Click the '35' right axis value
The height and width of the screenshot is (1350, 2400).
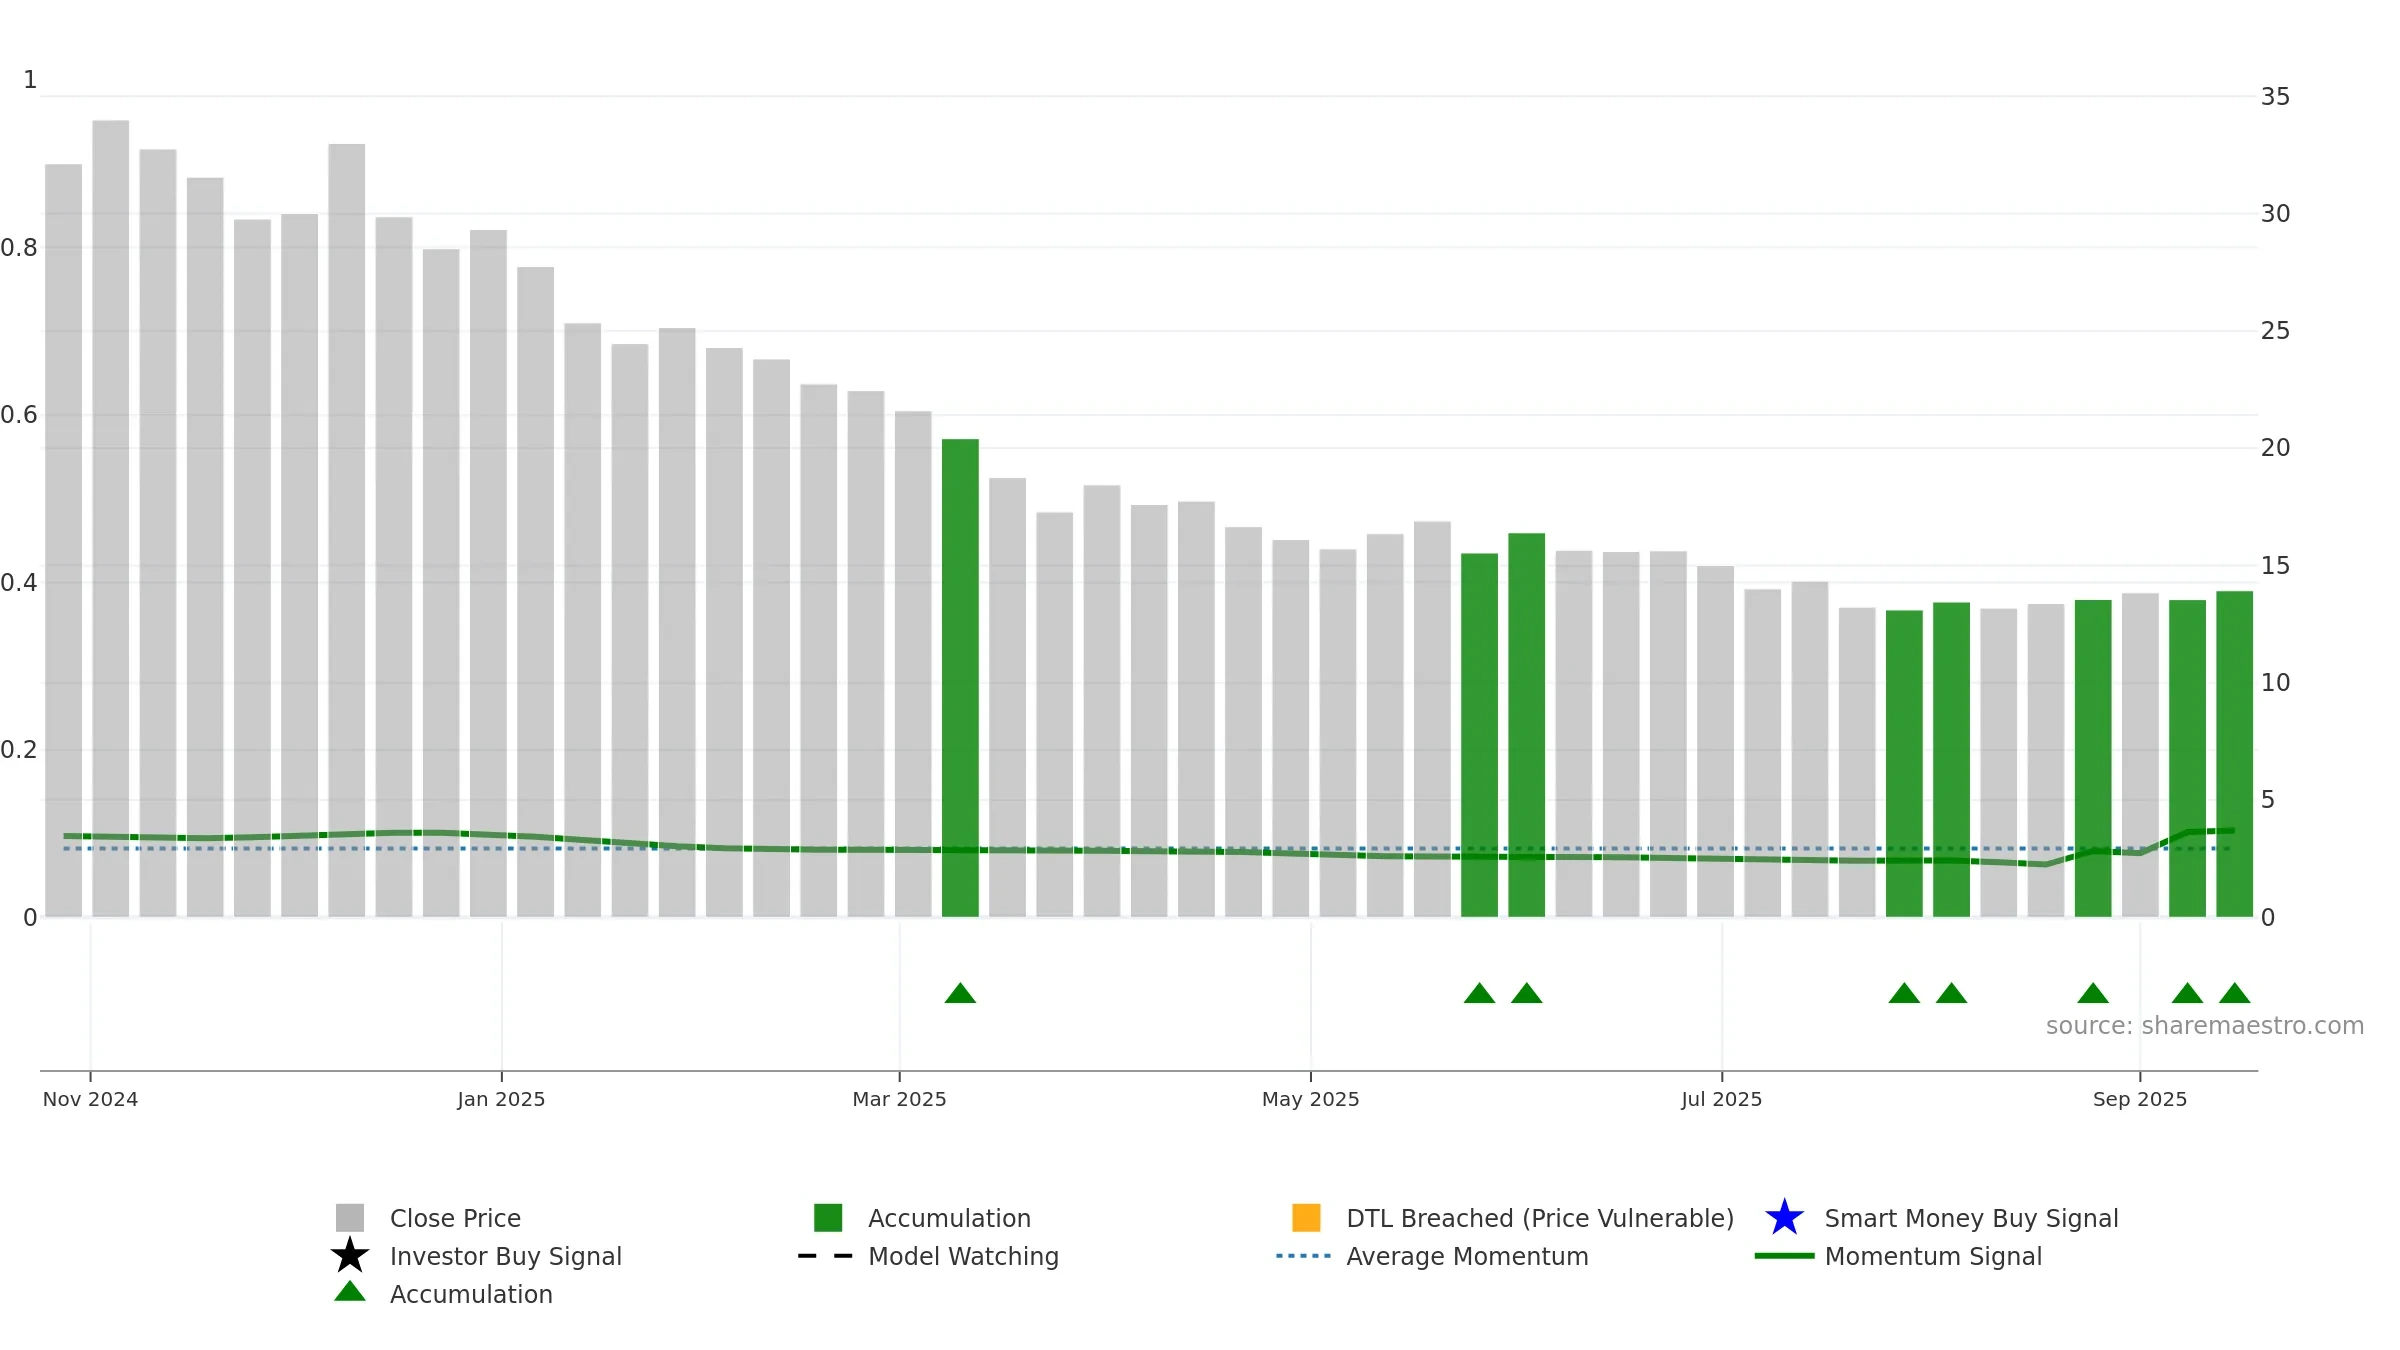[x=2275, y=97]
